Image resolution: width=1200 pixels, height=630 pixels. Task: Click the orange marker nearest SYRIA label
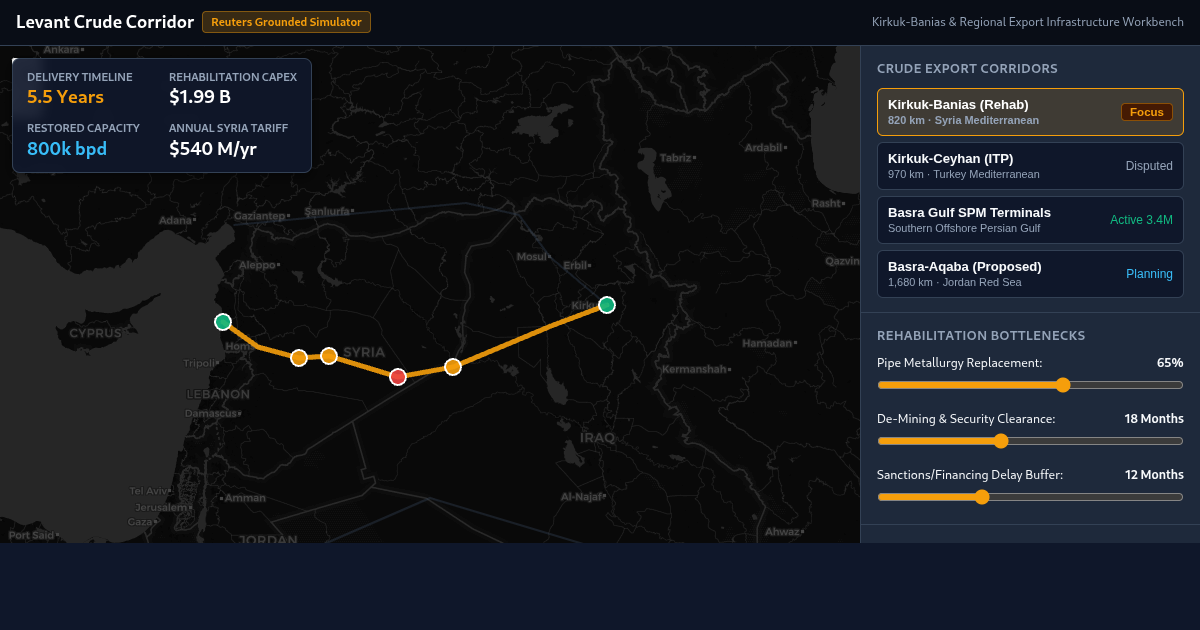pos(329,355)
